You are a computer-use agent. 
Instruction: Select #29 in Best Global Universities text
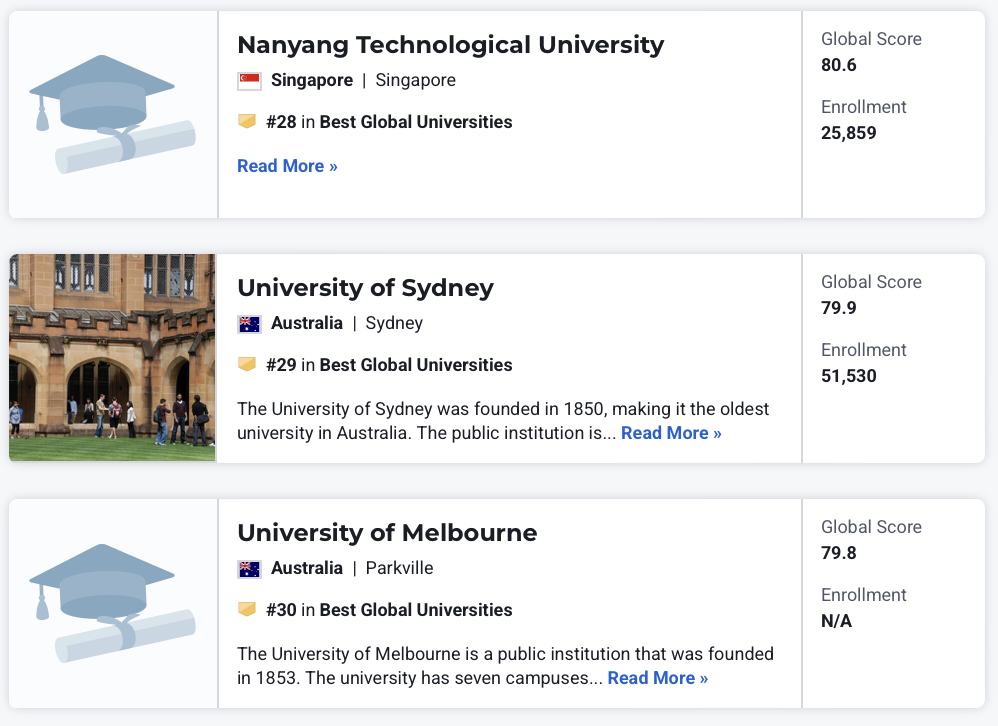(x=389, y=365)
